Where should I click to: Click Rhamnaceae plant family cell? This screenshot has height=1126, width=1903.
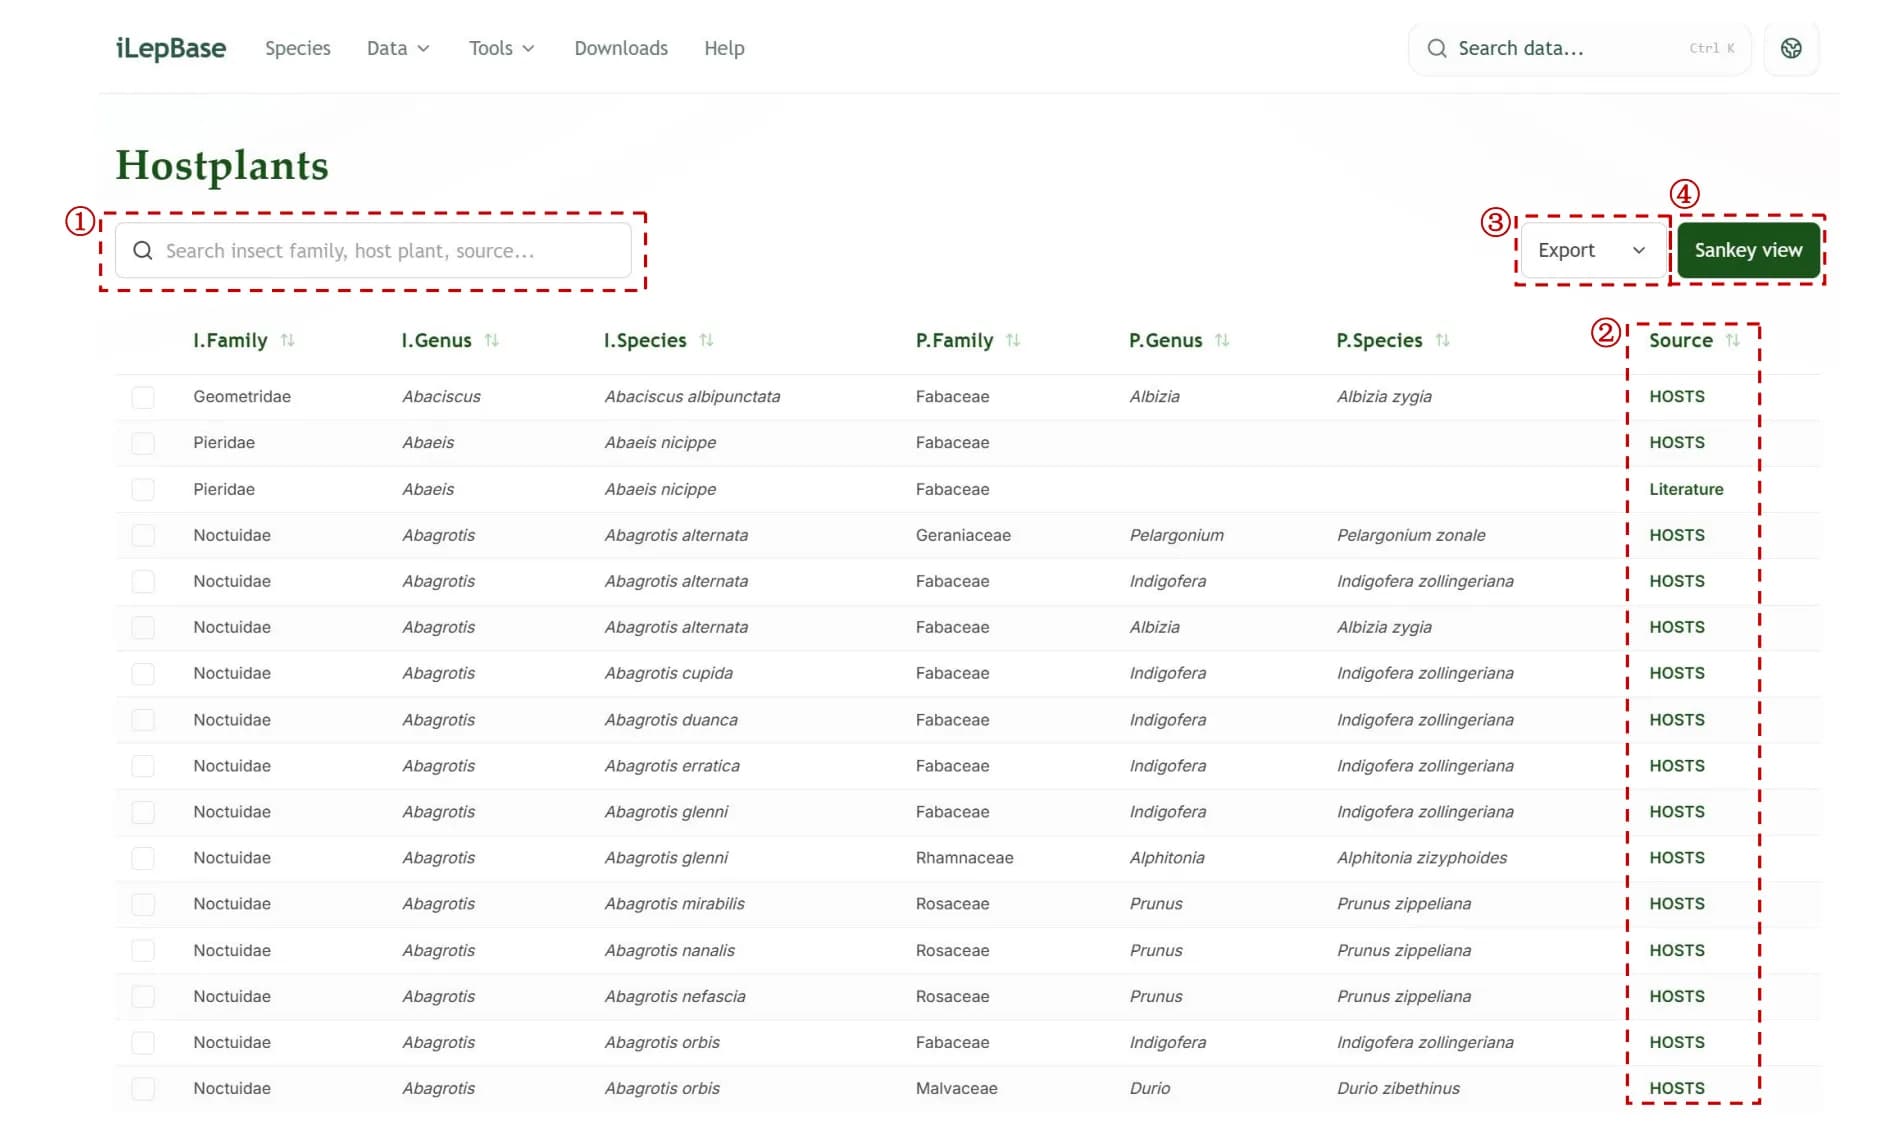point(964,858)
